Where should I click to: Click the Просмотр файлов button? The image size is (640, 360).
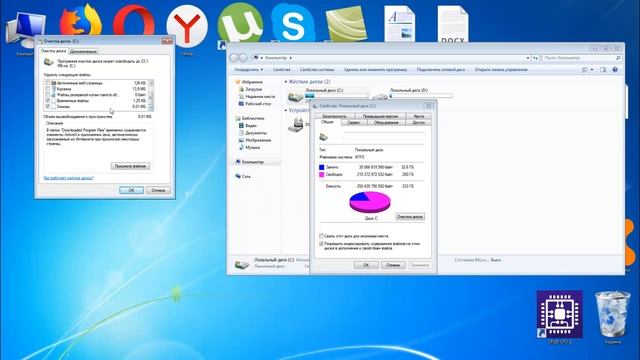[130, 166]
